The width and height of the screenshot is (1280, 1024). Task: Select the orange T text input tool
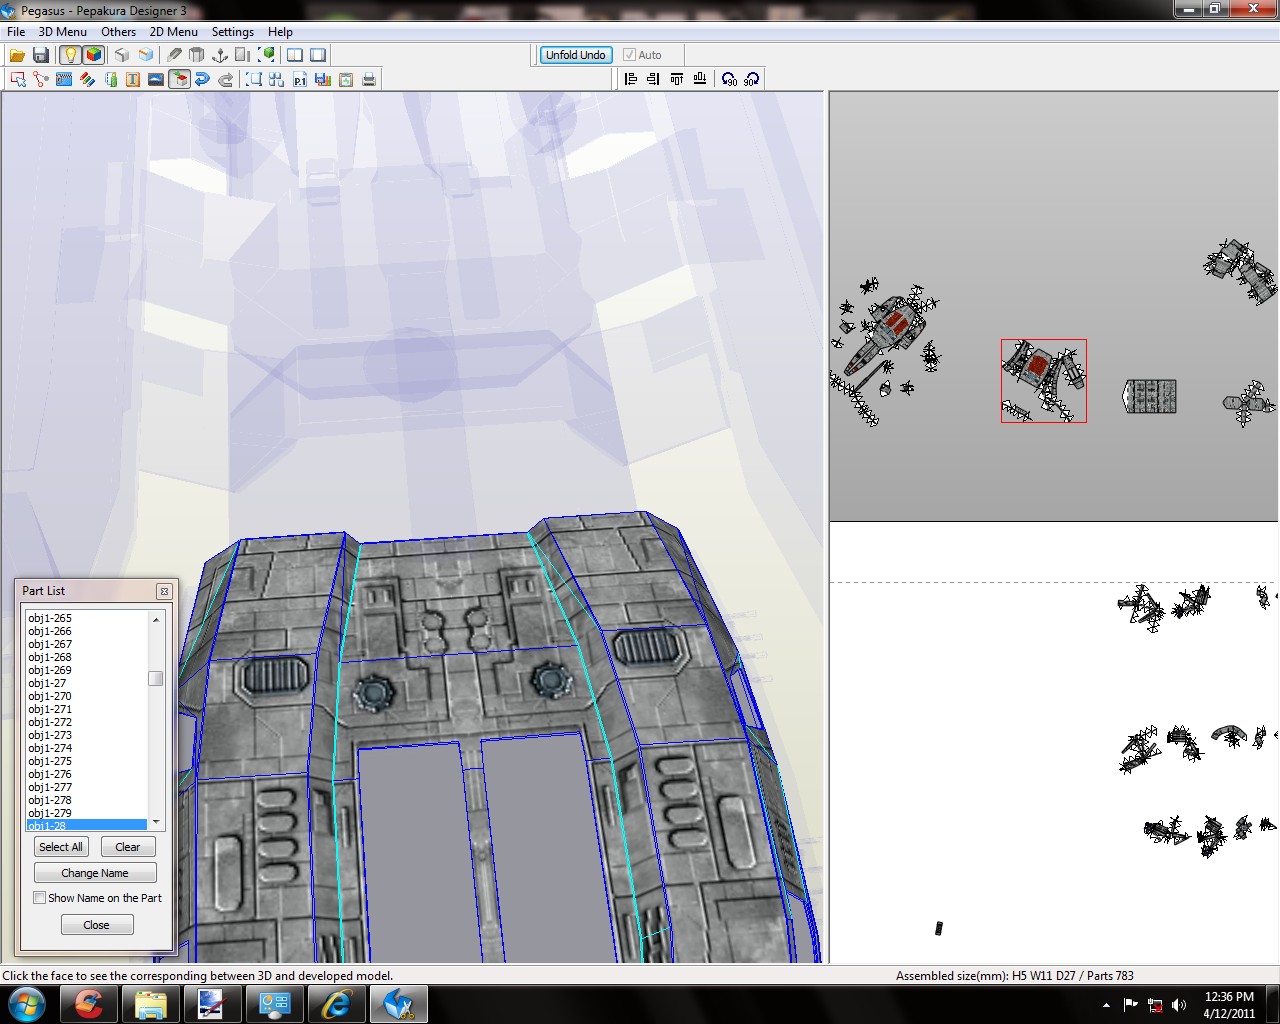coord(133,79)
